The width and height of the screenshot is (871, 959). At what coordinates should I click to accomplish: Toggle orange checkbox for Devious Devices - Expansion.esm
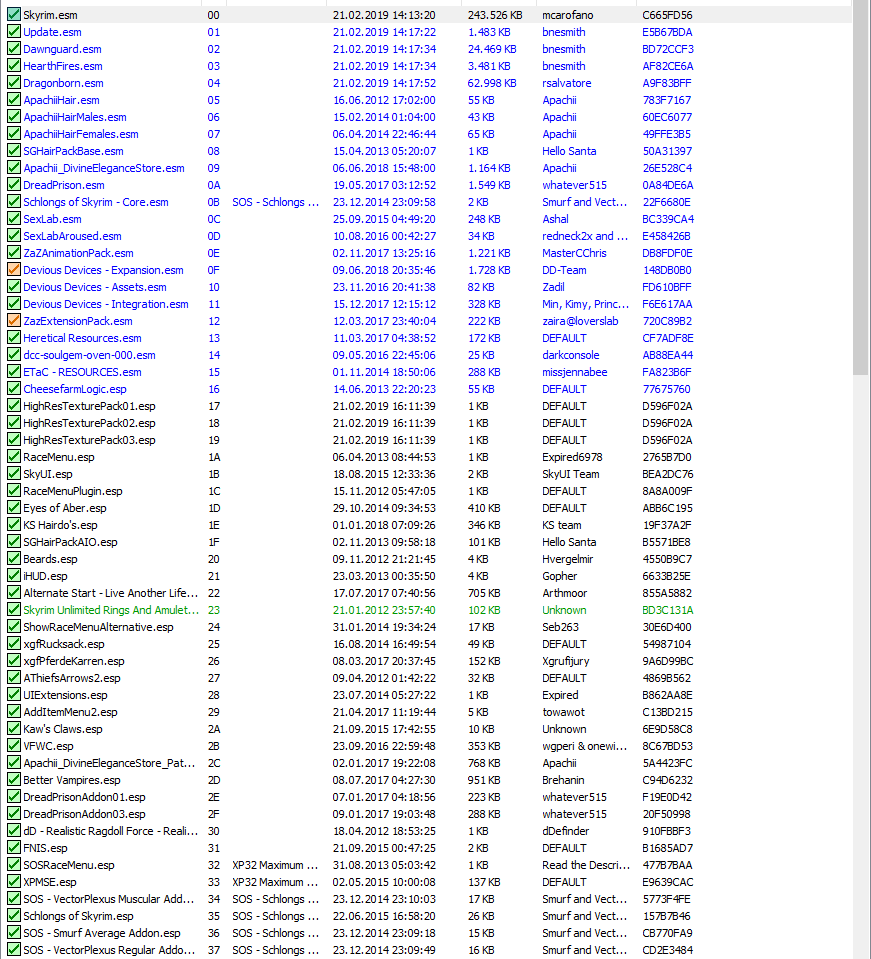pos(13,270)
